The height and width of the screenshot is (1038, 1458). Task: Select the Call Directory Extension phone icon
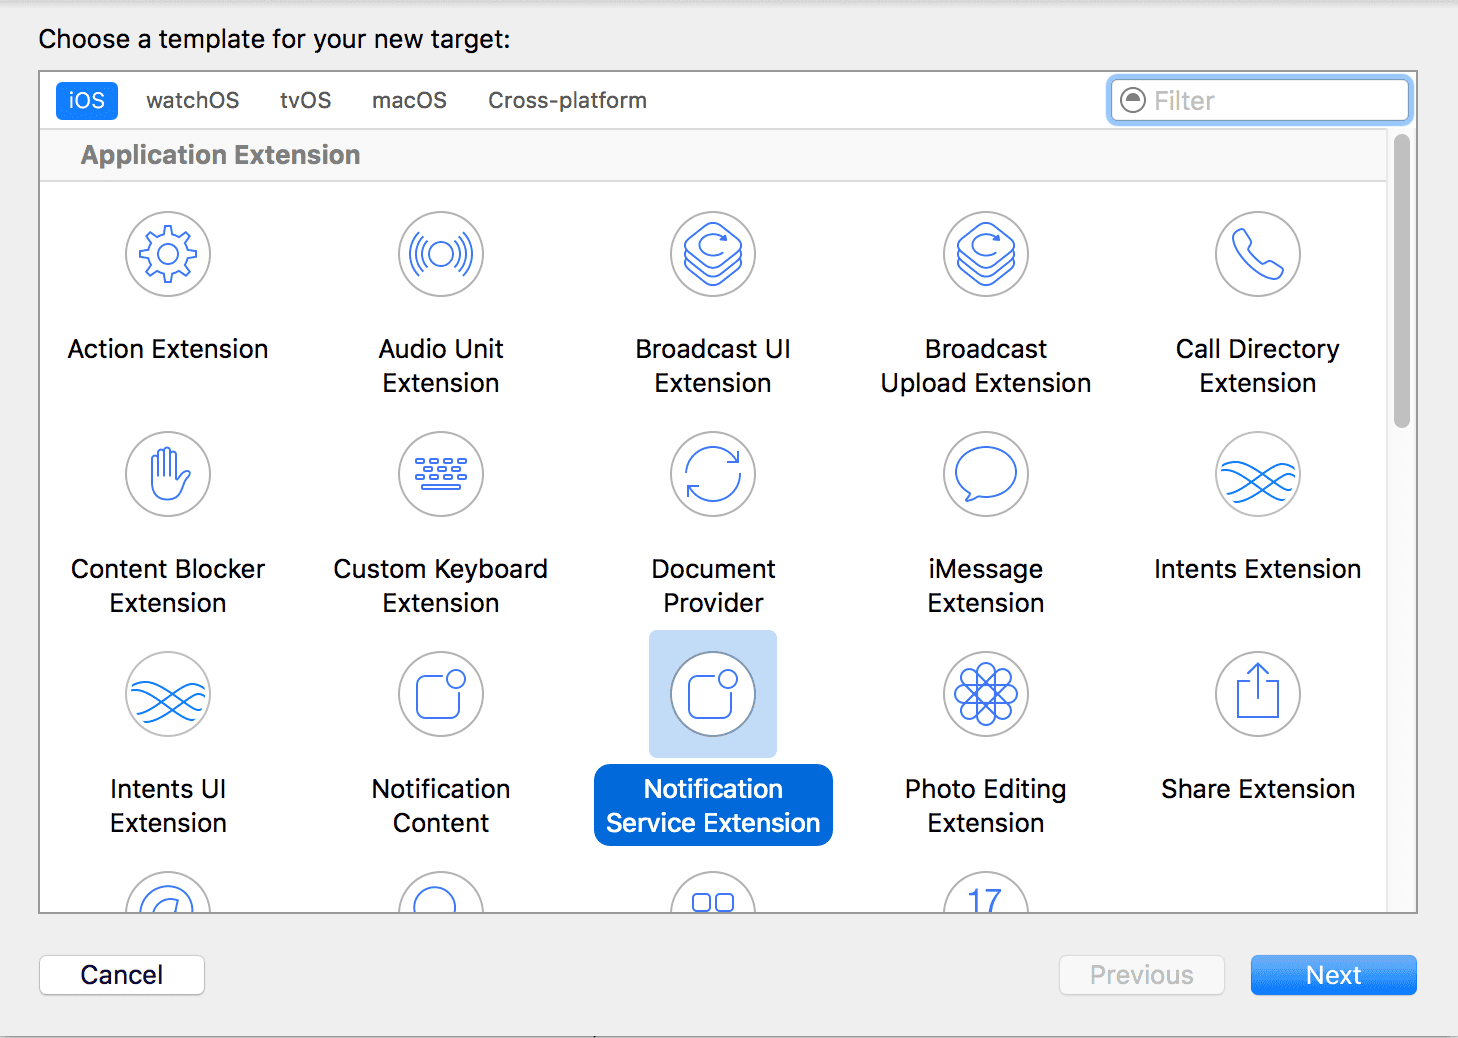(x=1258, y=254)
